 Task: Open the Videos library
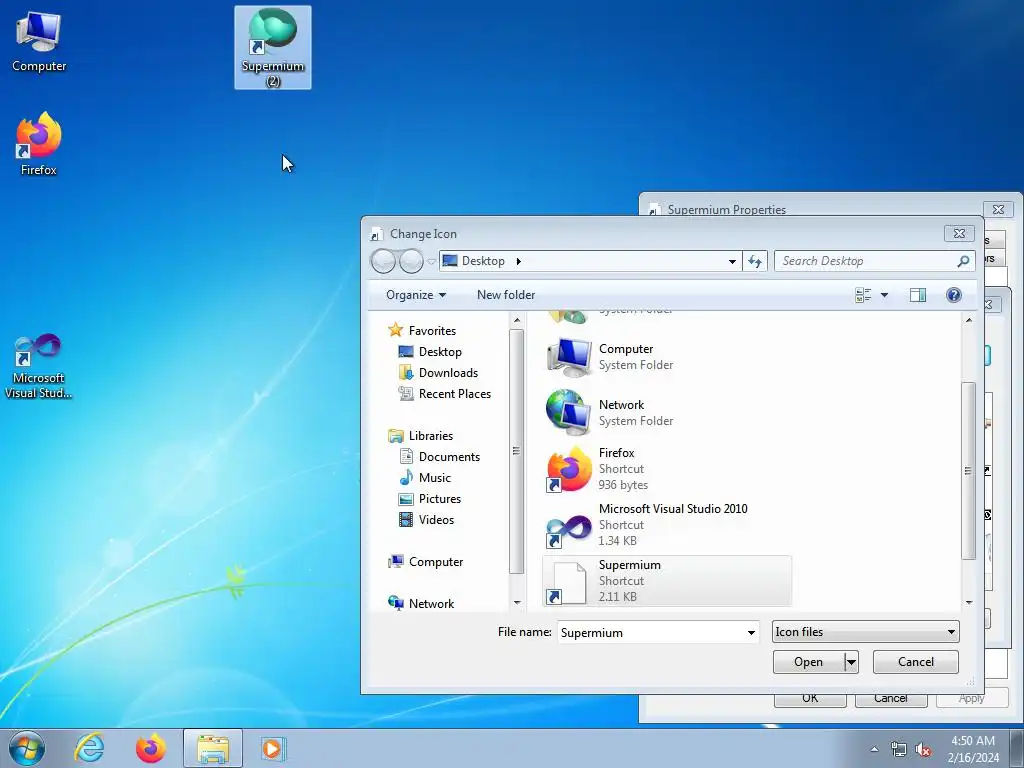(x=426, y=519)
